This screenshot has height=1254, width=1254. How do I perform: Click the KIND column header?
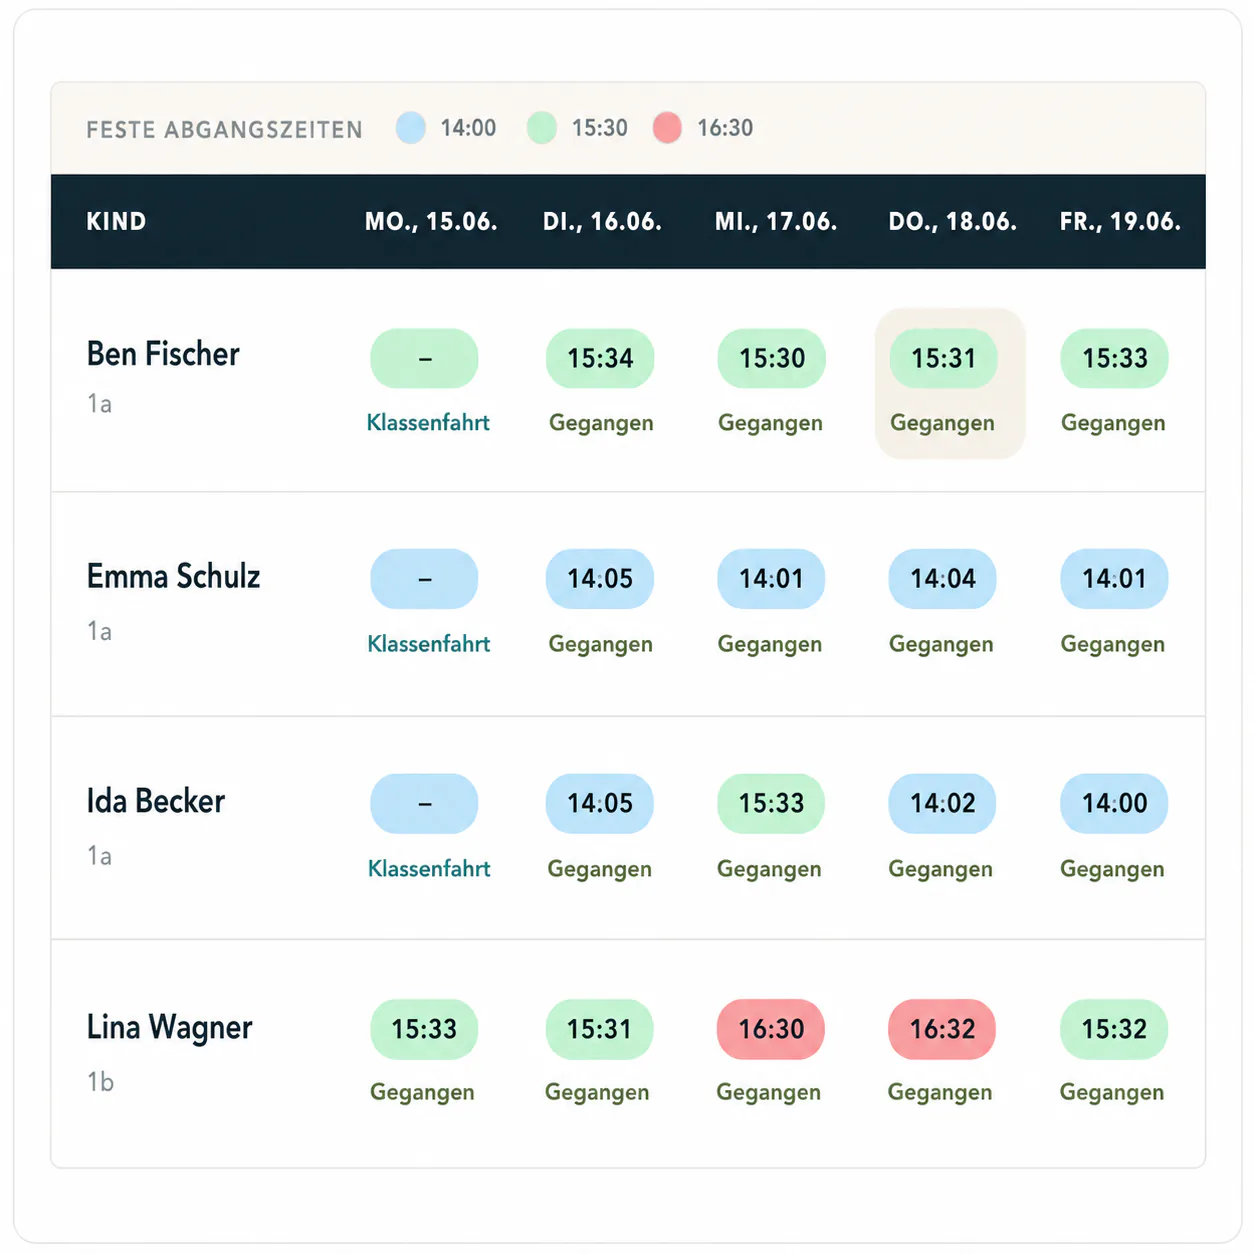116,222
